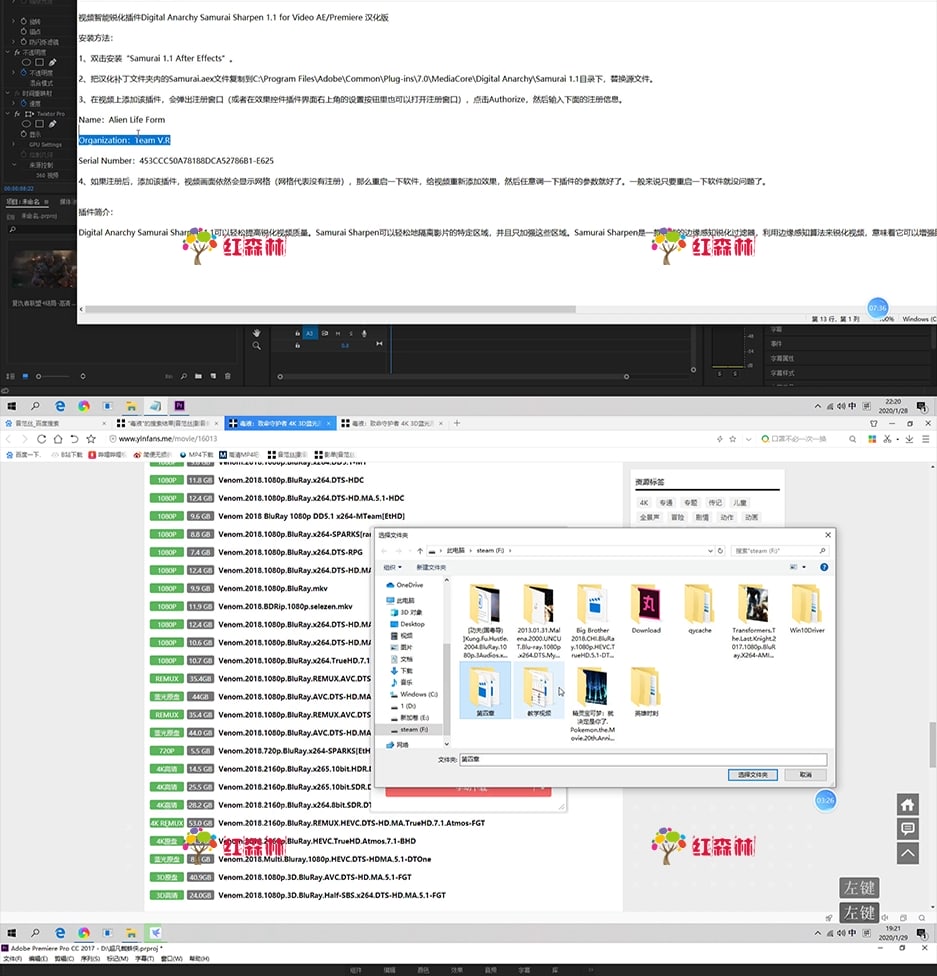
Task: Open the help icon in the folder dialog
Action: coord(824,567)
